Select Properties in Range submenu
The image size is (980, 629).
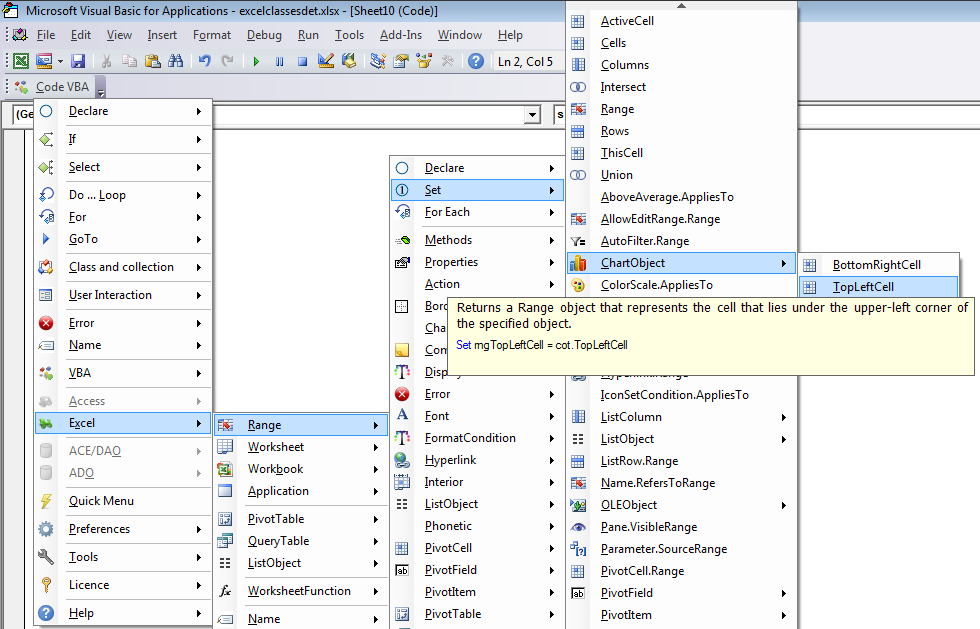[477, 262]
